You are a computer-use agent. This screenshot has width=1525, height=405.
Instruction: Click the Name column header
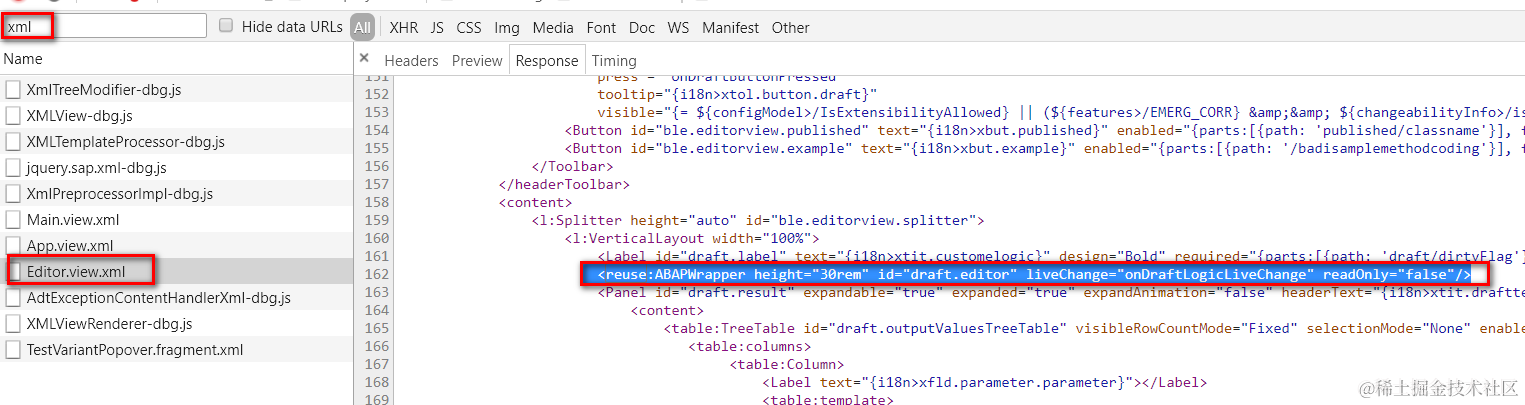pyautogui.click(x=176, y=59)
